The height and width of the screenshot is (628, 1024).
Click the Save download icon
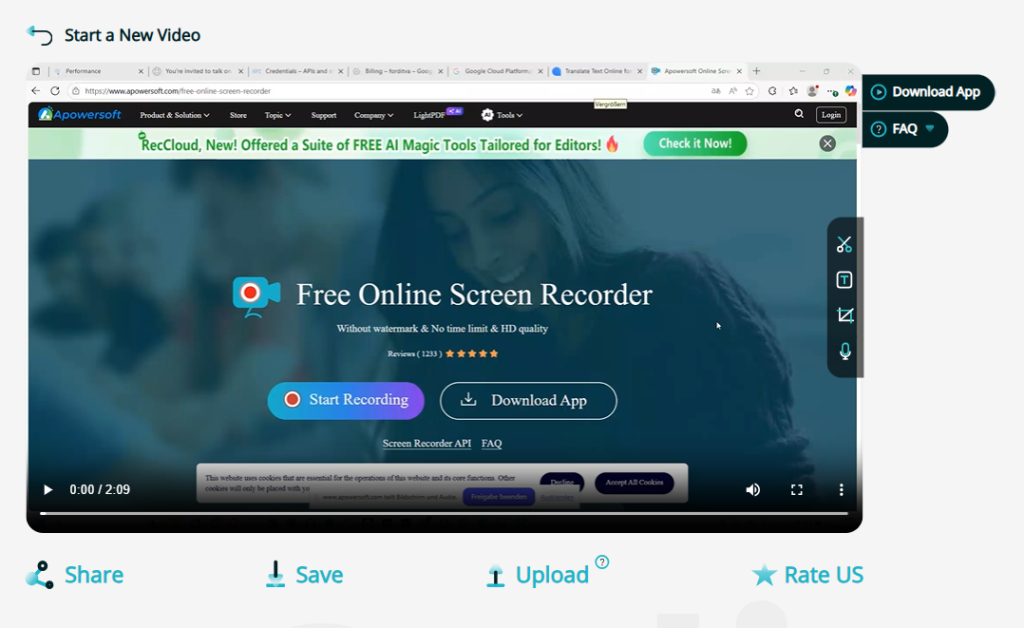click(276, 574)
